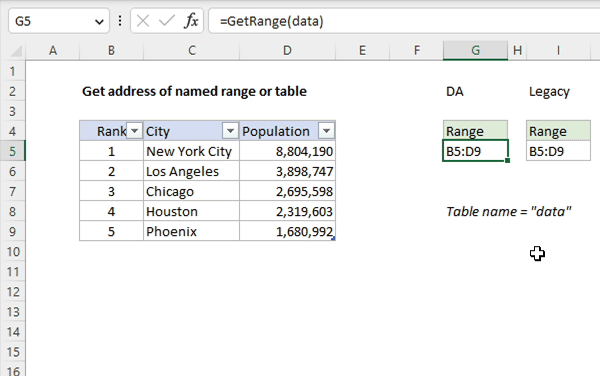Grab fill handle of cell G5
Image resolution: width=600 pixels, height=376 pixels.
507,161
